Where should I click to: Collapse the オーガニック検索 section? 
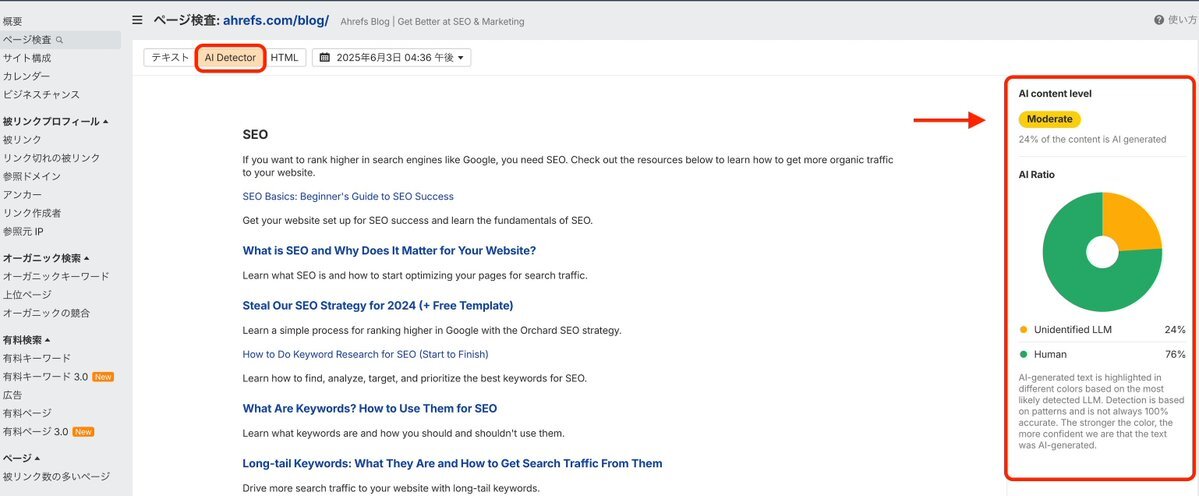[46, 258]
